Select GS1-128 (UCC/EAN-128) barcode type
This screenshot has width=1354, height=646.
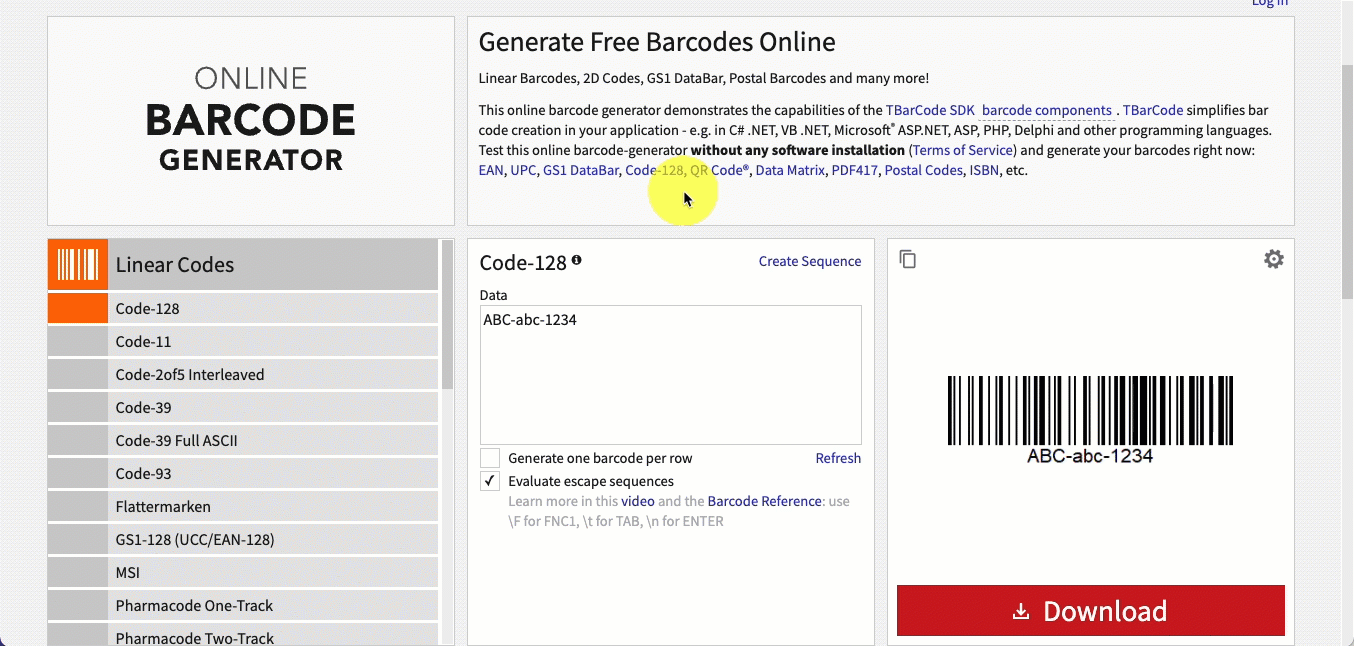[195, 540]
